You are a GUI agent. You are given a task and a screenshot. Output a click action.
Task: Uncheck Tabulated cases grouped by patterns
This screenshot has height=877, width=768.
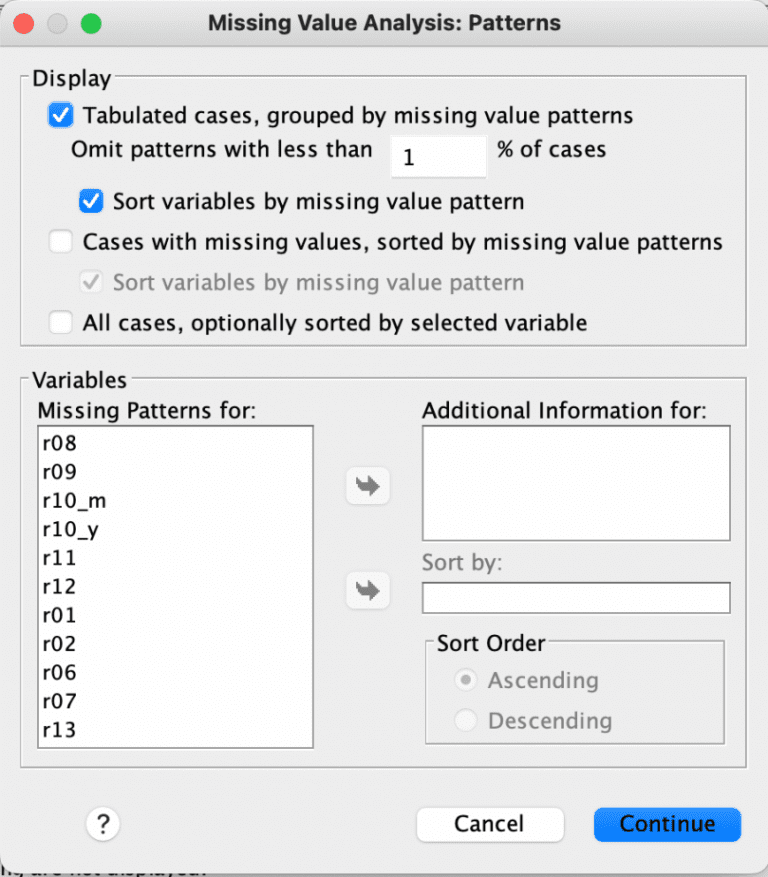tap(61, 115)
